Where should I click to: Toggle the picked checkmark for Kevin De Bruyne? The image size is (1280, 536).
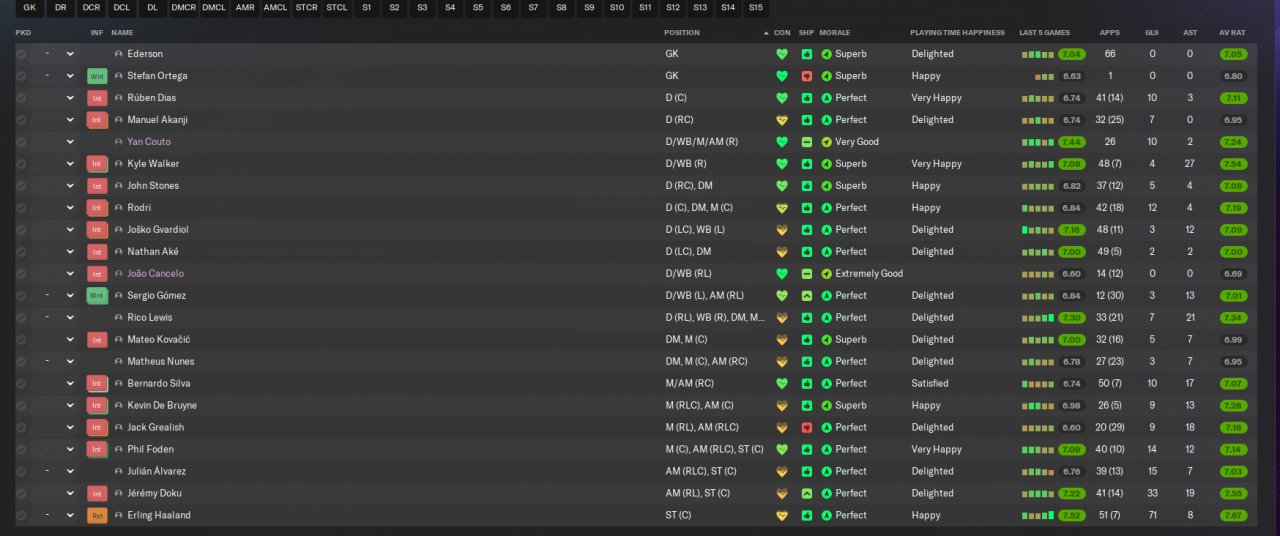pyautogui.click(x=21, y=406)
